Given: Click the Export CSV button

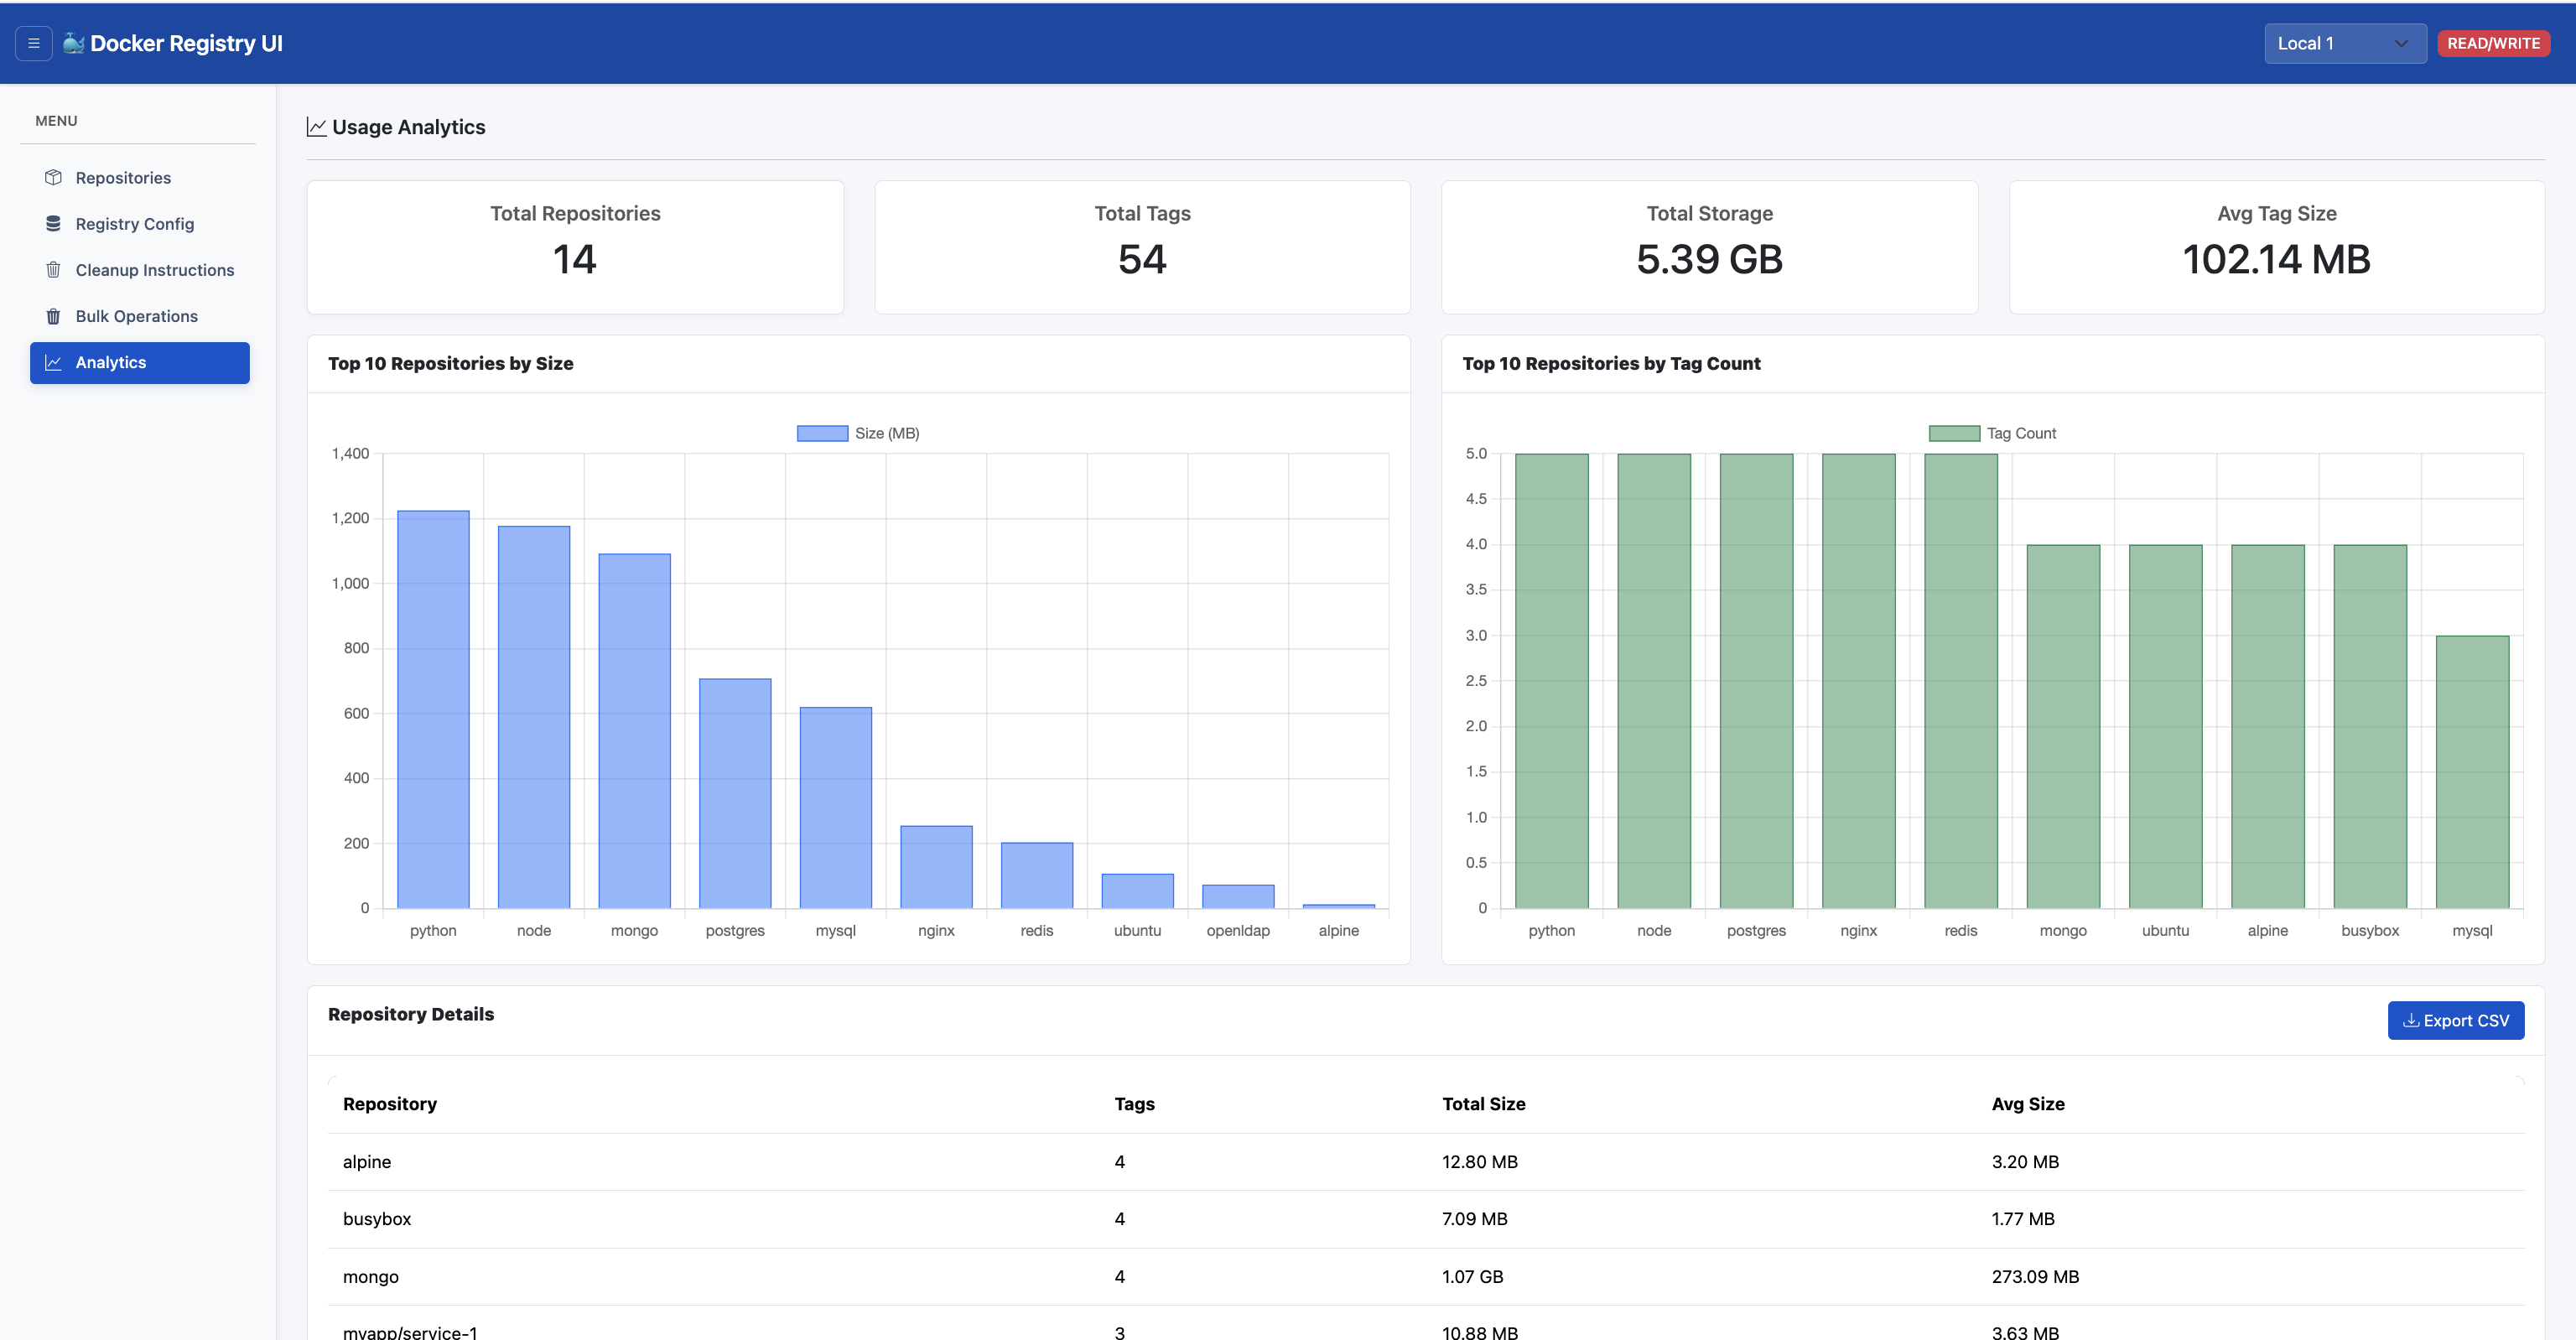Looking at the screenshot, I should (x=2456, y=1020).
